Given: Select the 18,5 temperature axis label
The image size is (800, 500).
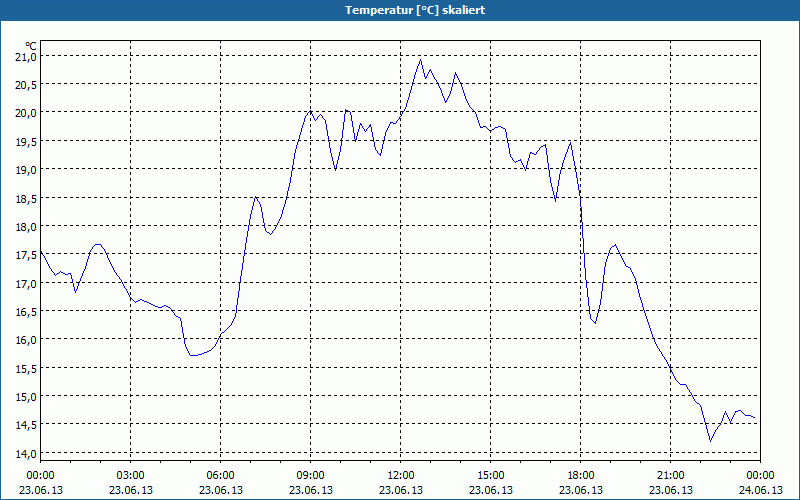Looking at the screenshot, I should 25,198.
